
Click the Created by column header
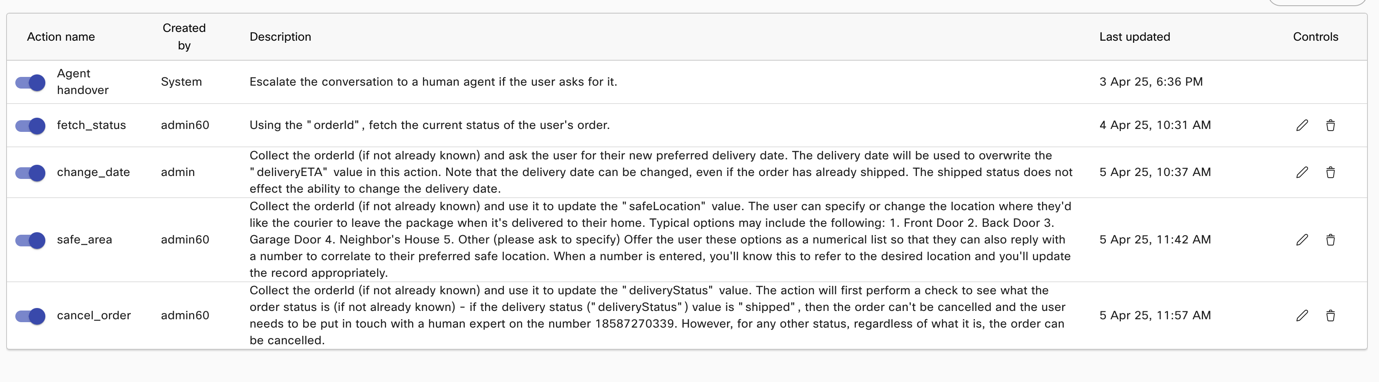tap(184, 37)
